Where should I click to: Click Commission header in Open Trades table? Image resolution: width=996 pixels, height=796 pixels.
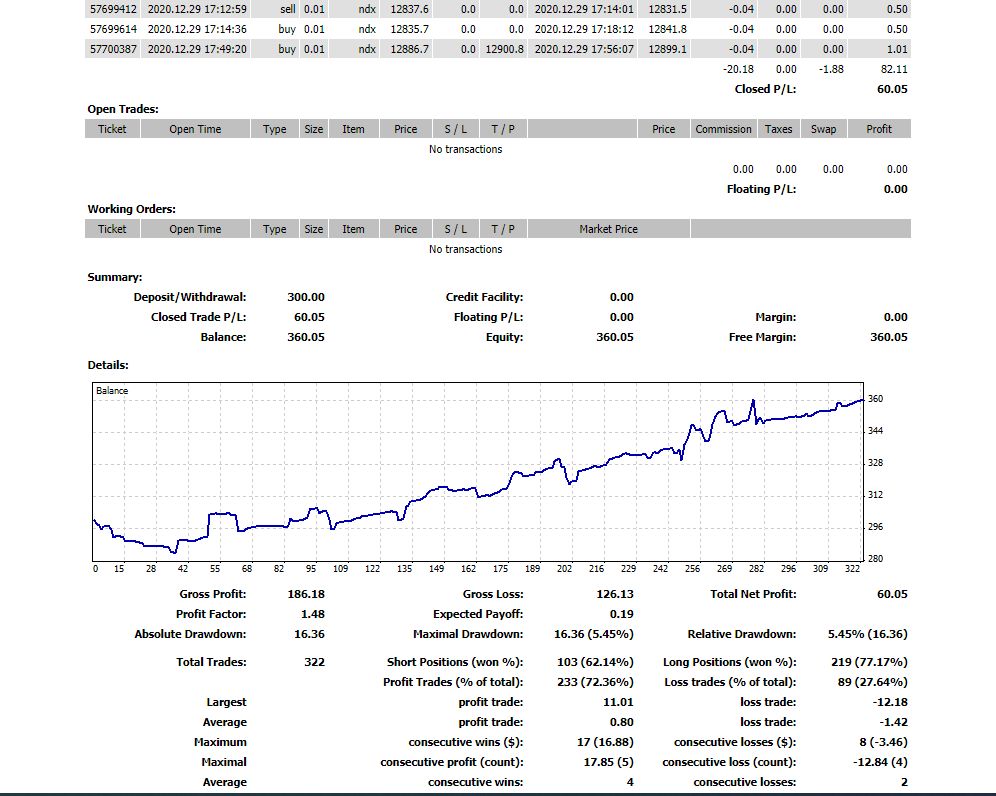(723, 129)
